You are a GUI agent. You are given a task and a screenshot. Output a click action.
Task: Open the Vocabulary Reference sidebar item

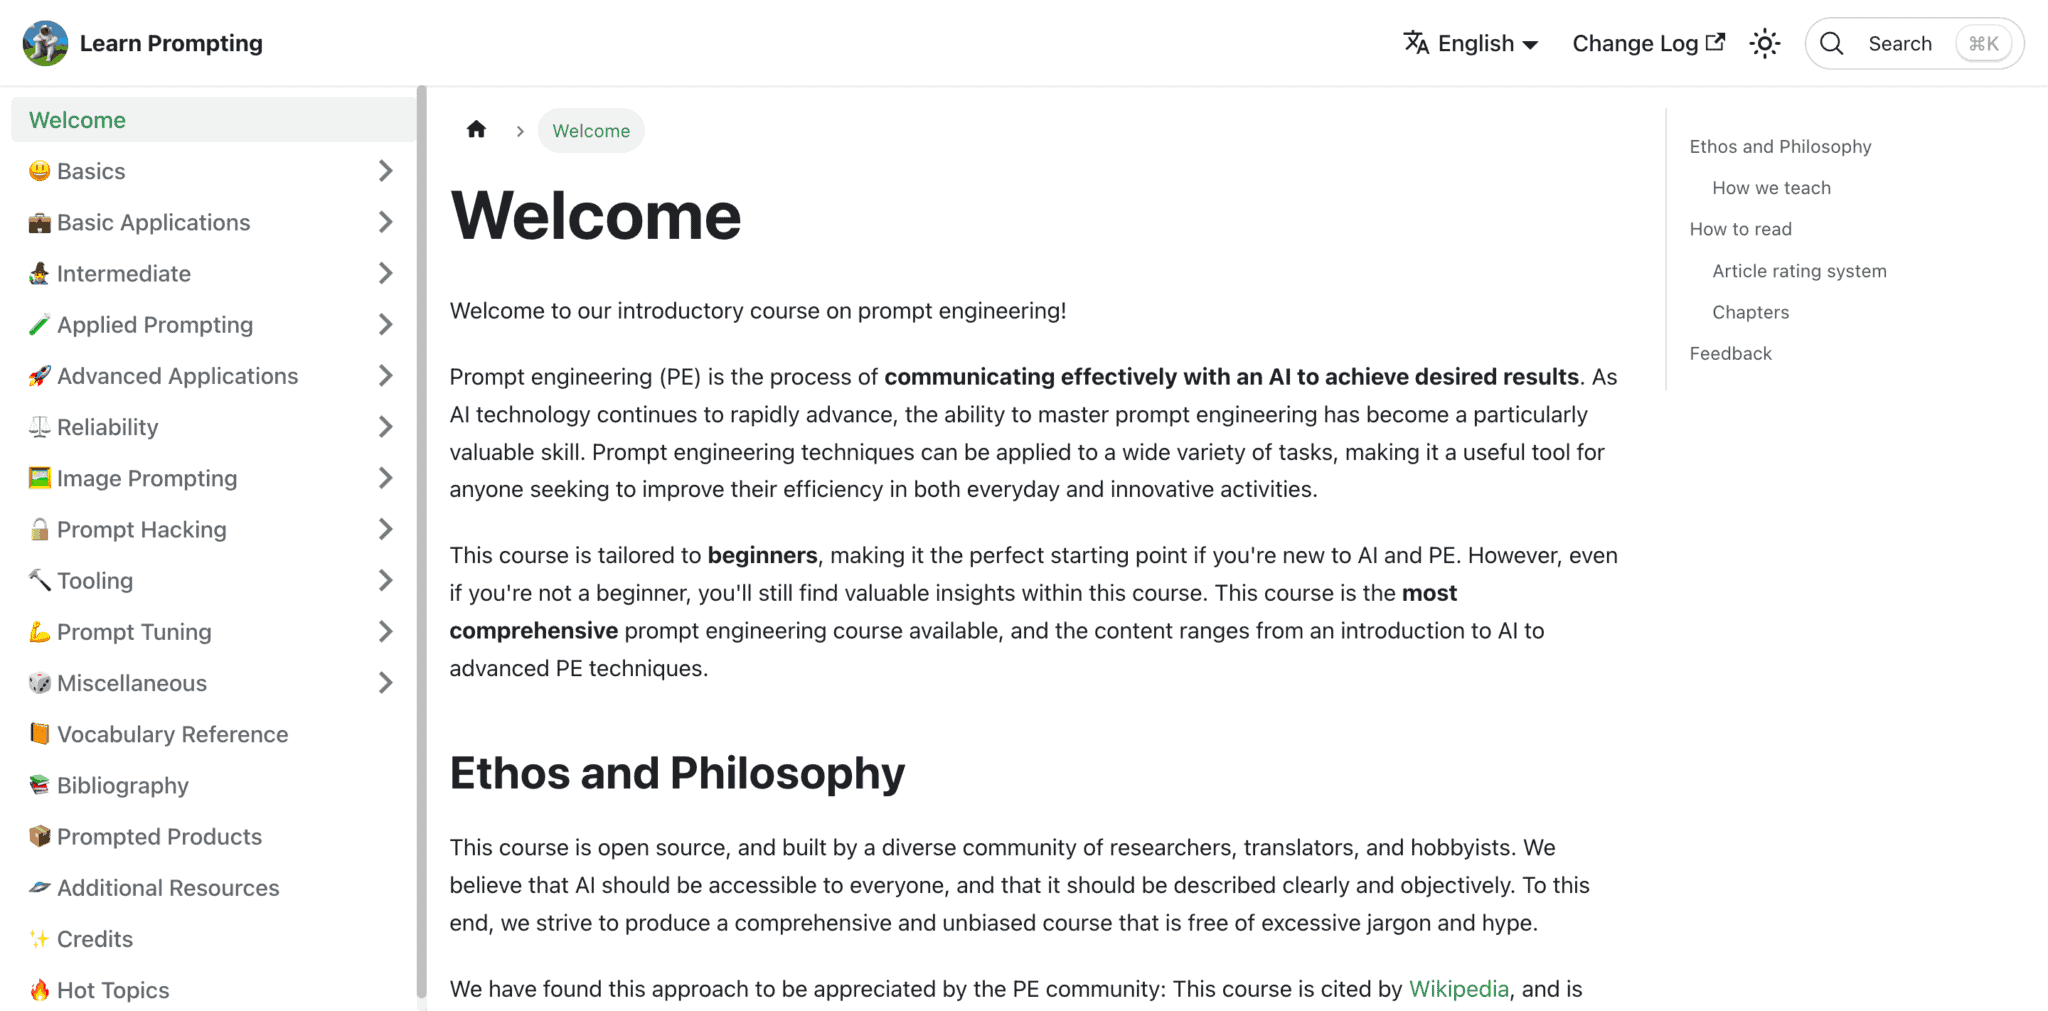point(172,734)
